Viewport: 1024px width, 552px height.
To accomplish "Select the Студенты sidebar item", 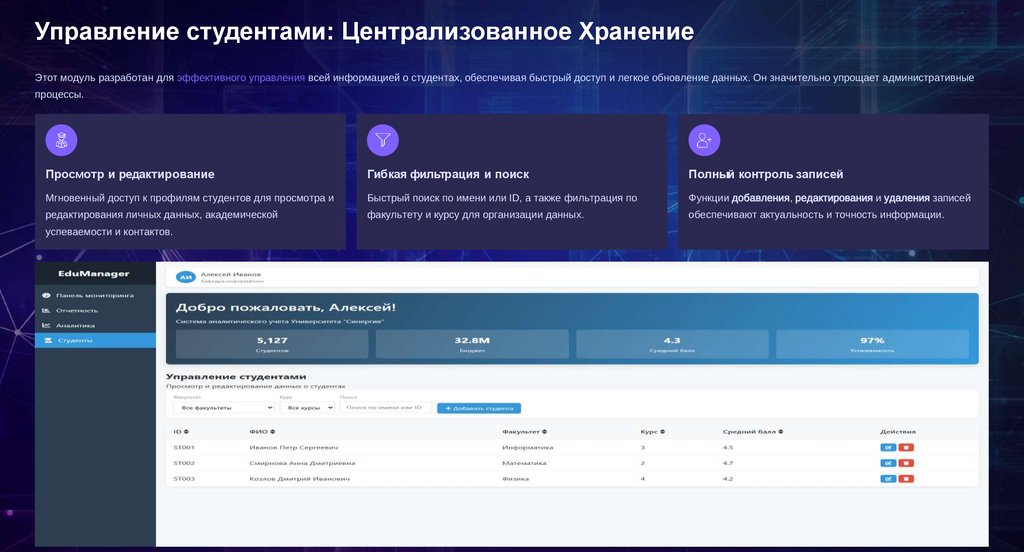I will point(95,340).
